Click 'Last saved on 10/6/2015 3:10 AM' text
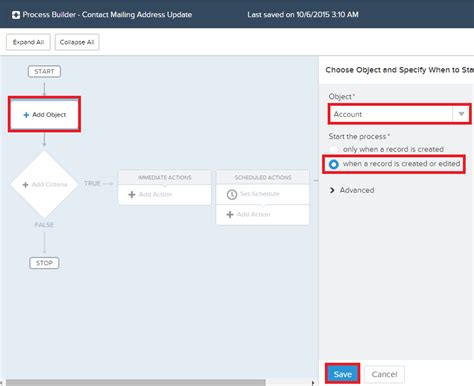 [x=303, y=15]
